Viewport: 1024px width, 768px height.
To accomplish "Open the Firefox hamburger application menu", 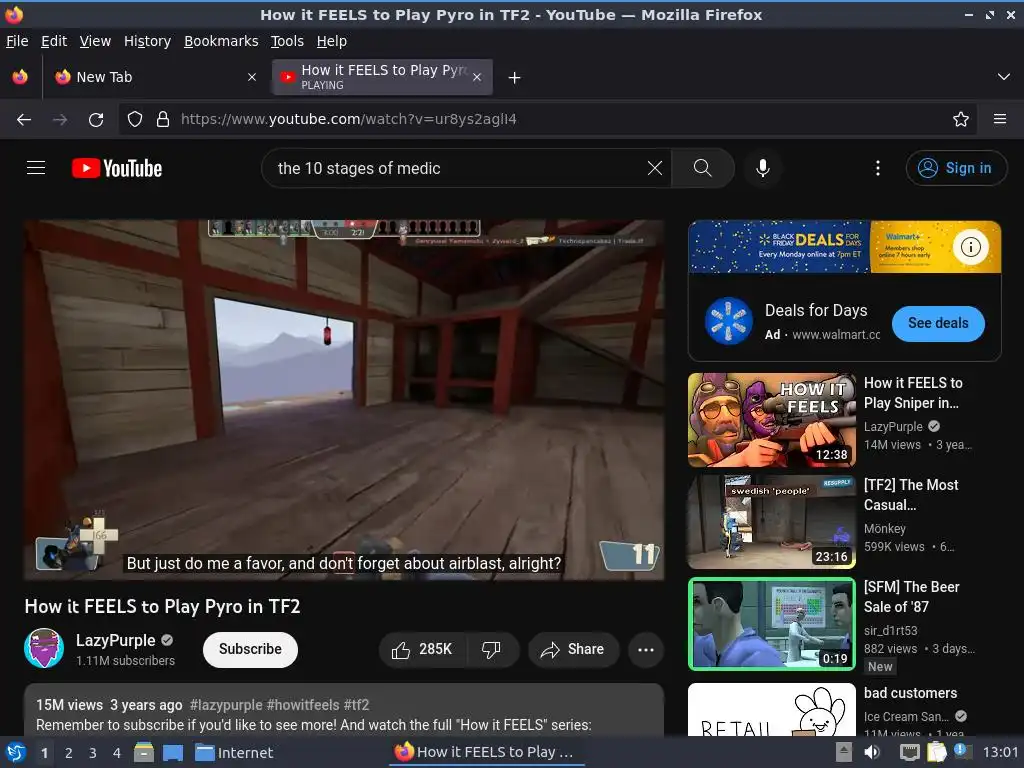I will (x=1000, y=119).
